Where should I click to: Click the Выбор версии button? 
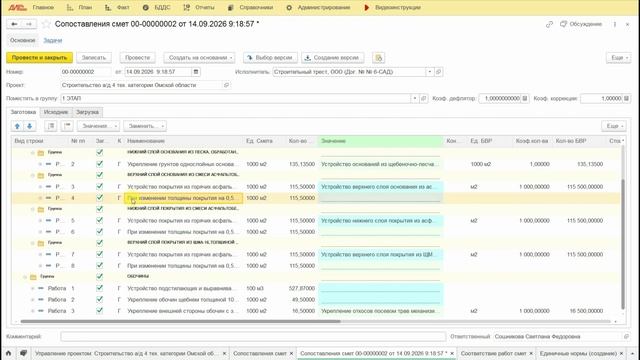tap(270, 58)
